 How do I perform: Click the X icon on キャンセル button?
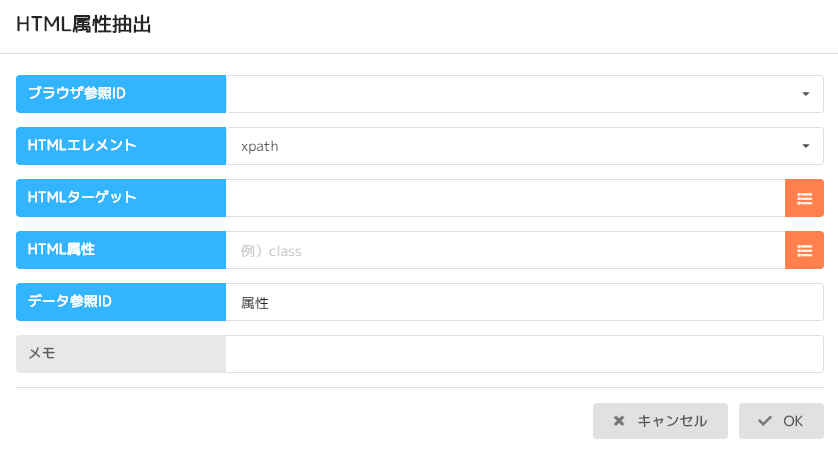point(619,421)
